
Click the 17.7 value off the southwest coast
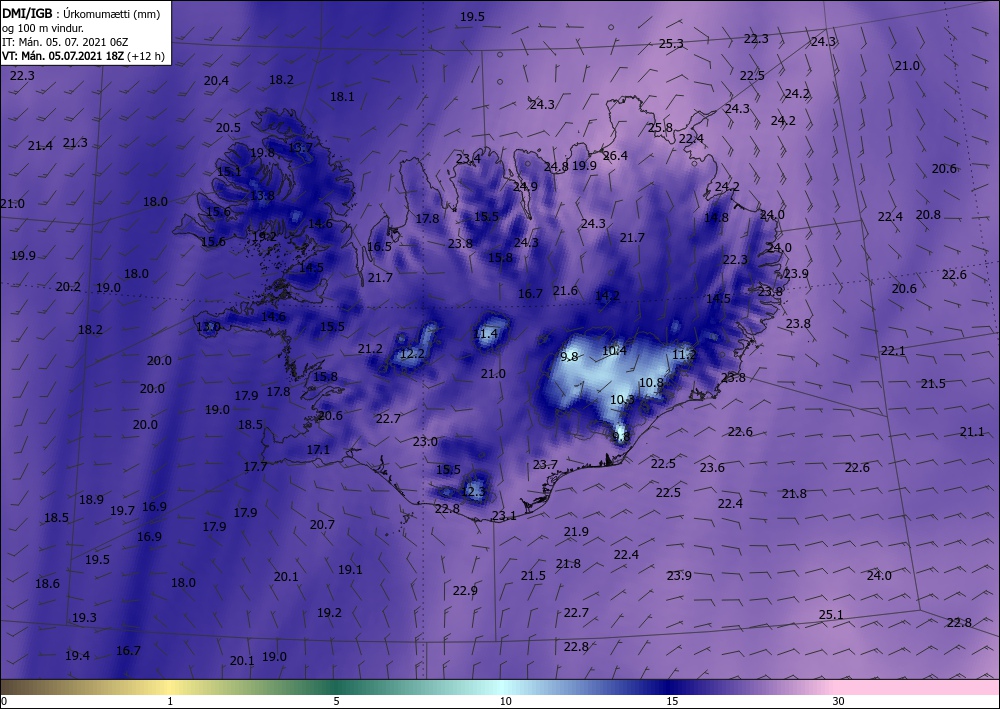click(x=255, y=467)
